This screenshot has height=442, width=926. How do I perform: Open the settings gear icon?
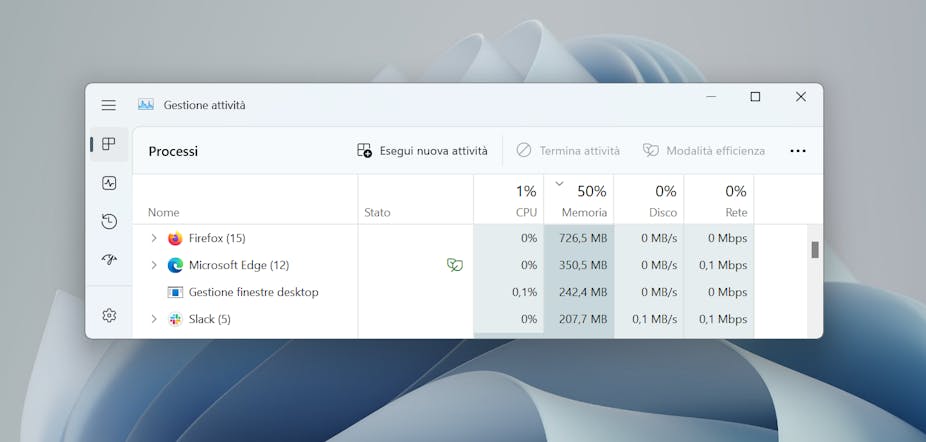click(109, 315)
